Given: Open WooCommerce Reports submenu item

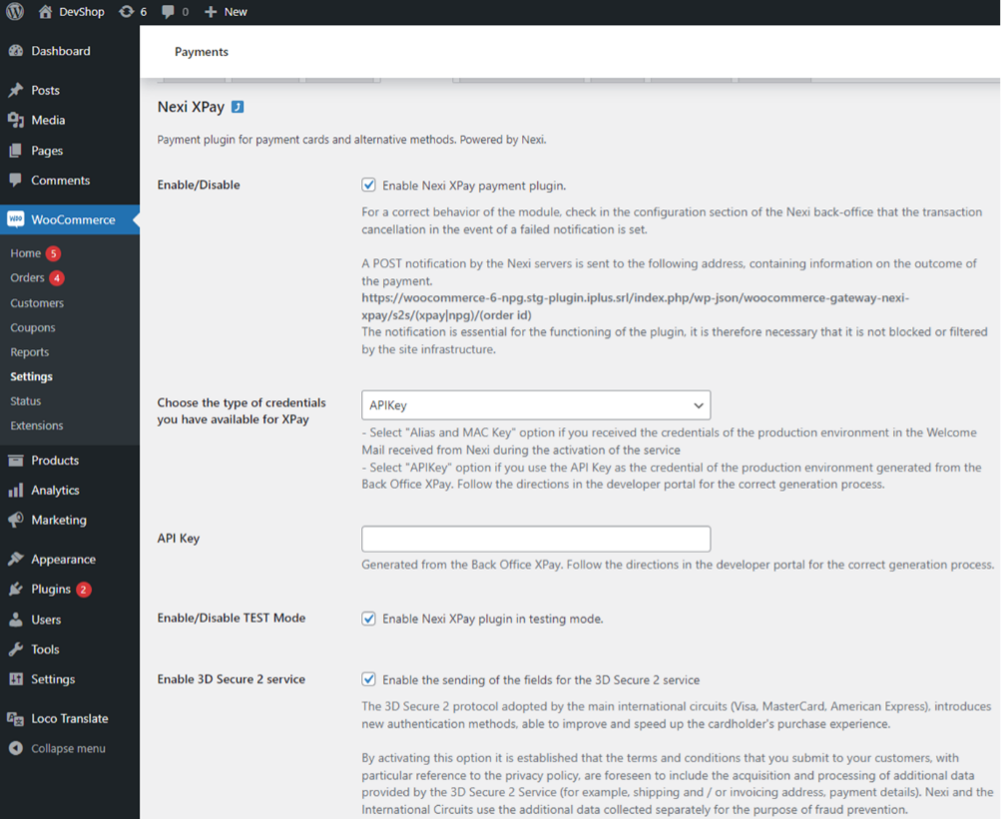Looking at the screenshot, I should tap(29, 352).
